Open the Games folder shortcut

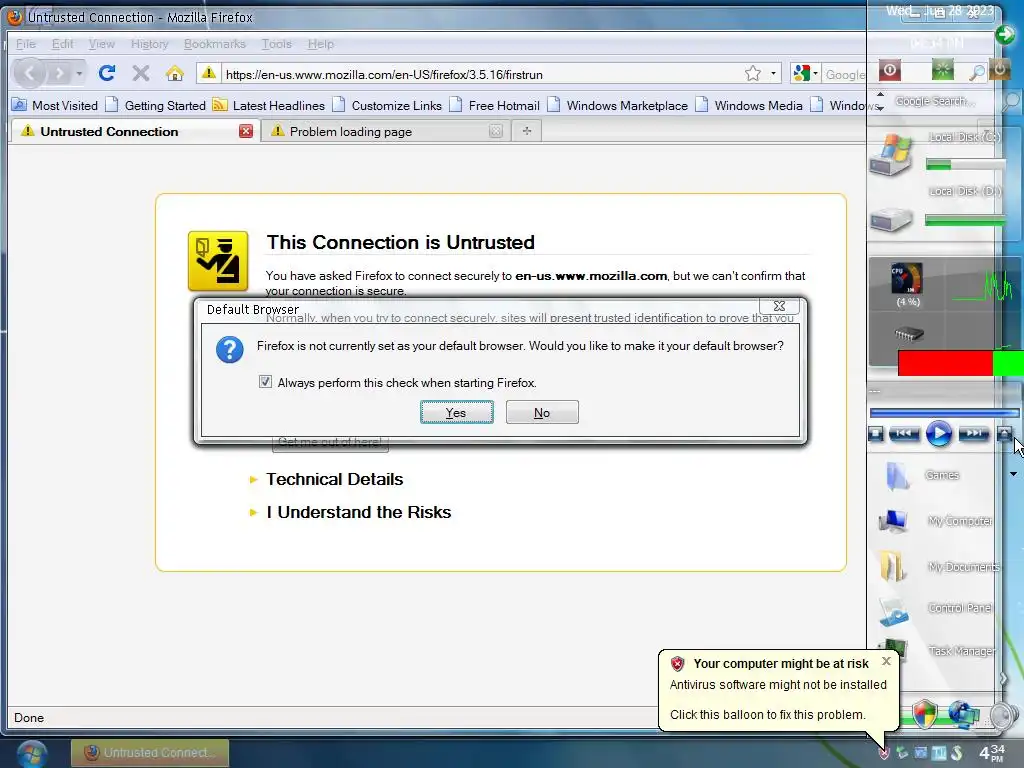pyautogui.click(x=897, y=475)
